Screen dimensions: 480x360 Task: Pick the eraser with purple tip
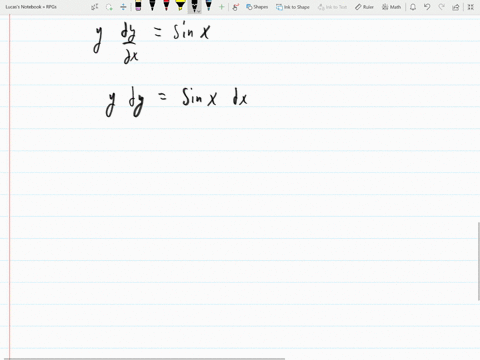click(x=138, y=6)
